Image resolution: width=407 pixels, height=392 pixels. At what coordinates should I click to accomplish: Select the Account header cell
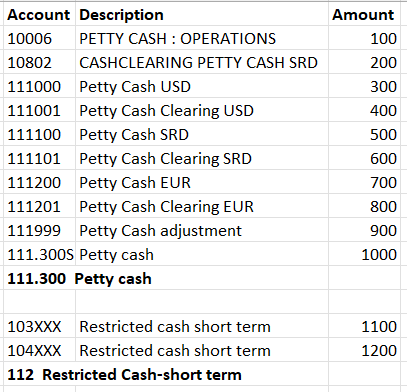[40, 15]
